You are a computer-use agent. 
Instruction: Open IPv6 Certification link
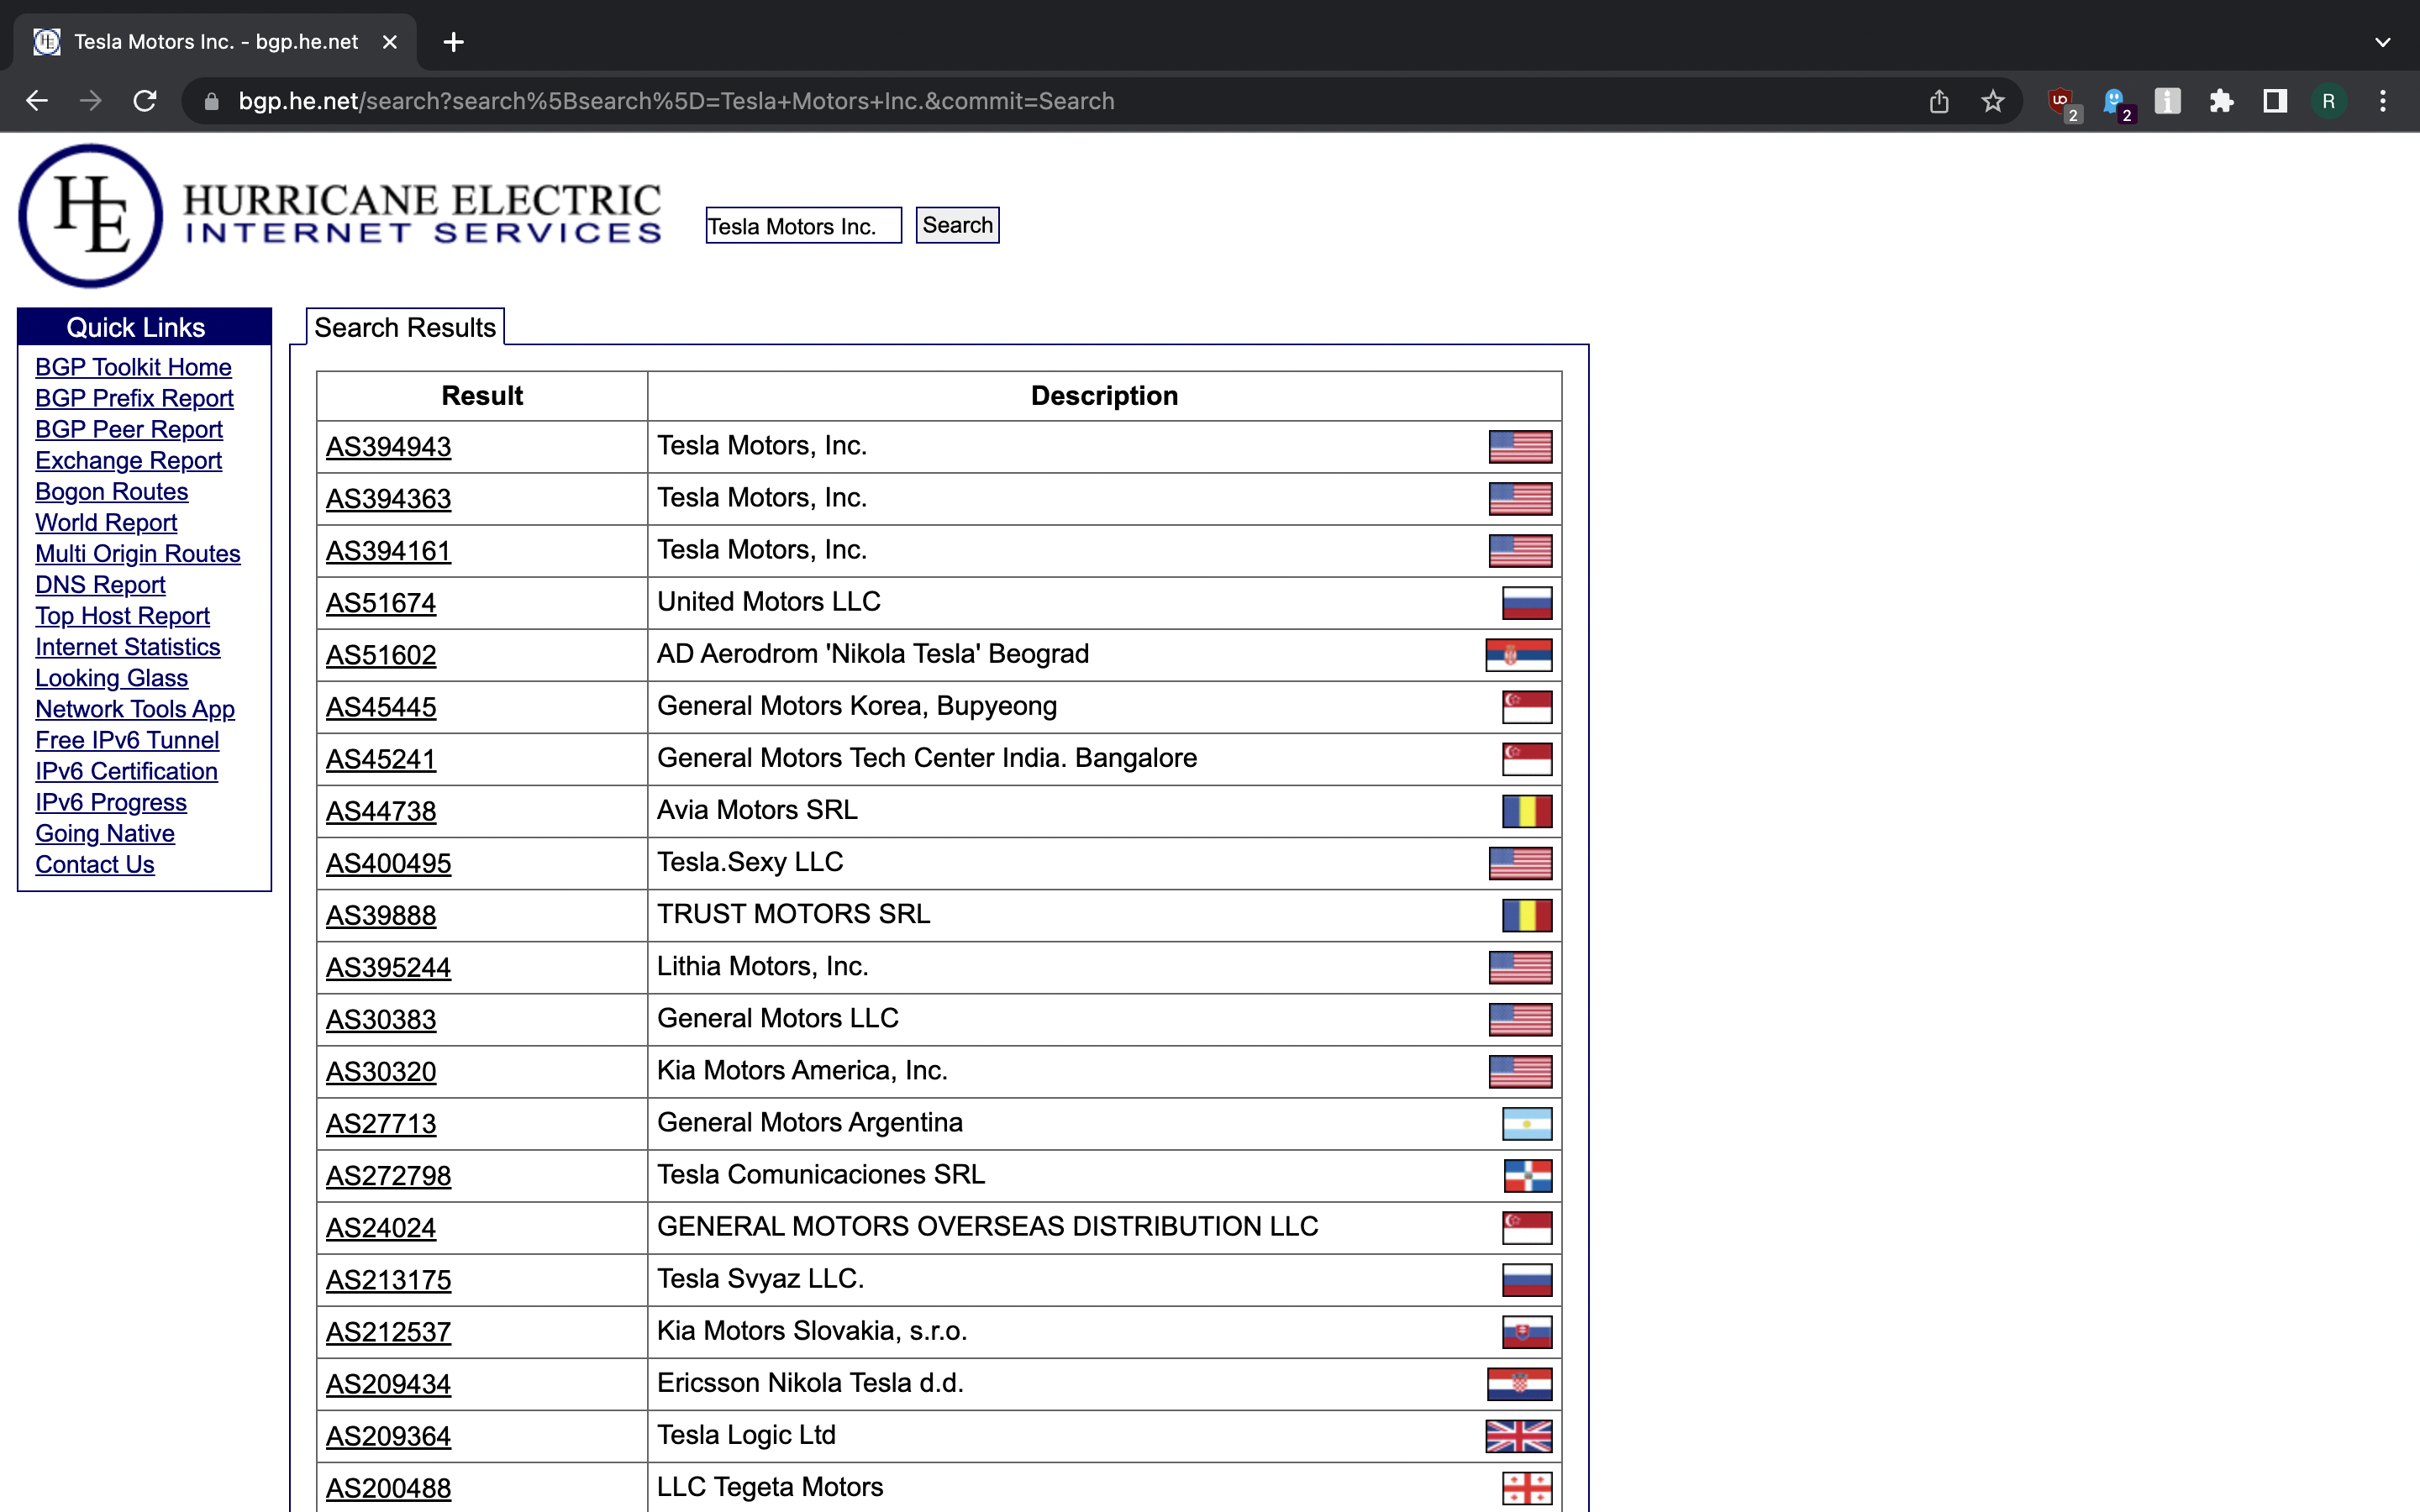(x=126, y=771)
